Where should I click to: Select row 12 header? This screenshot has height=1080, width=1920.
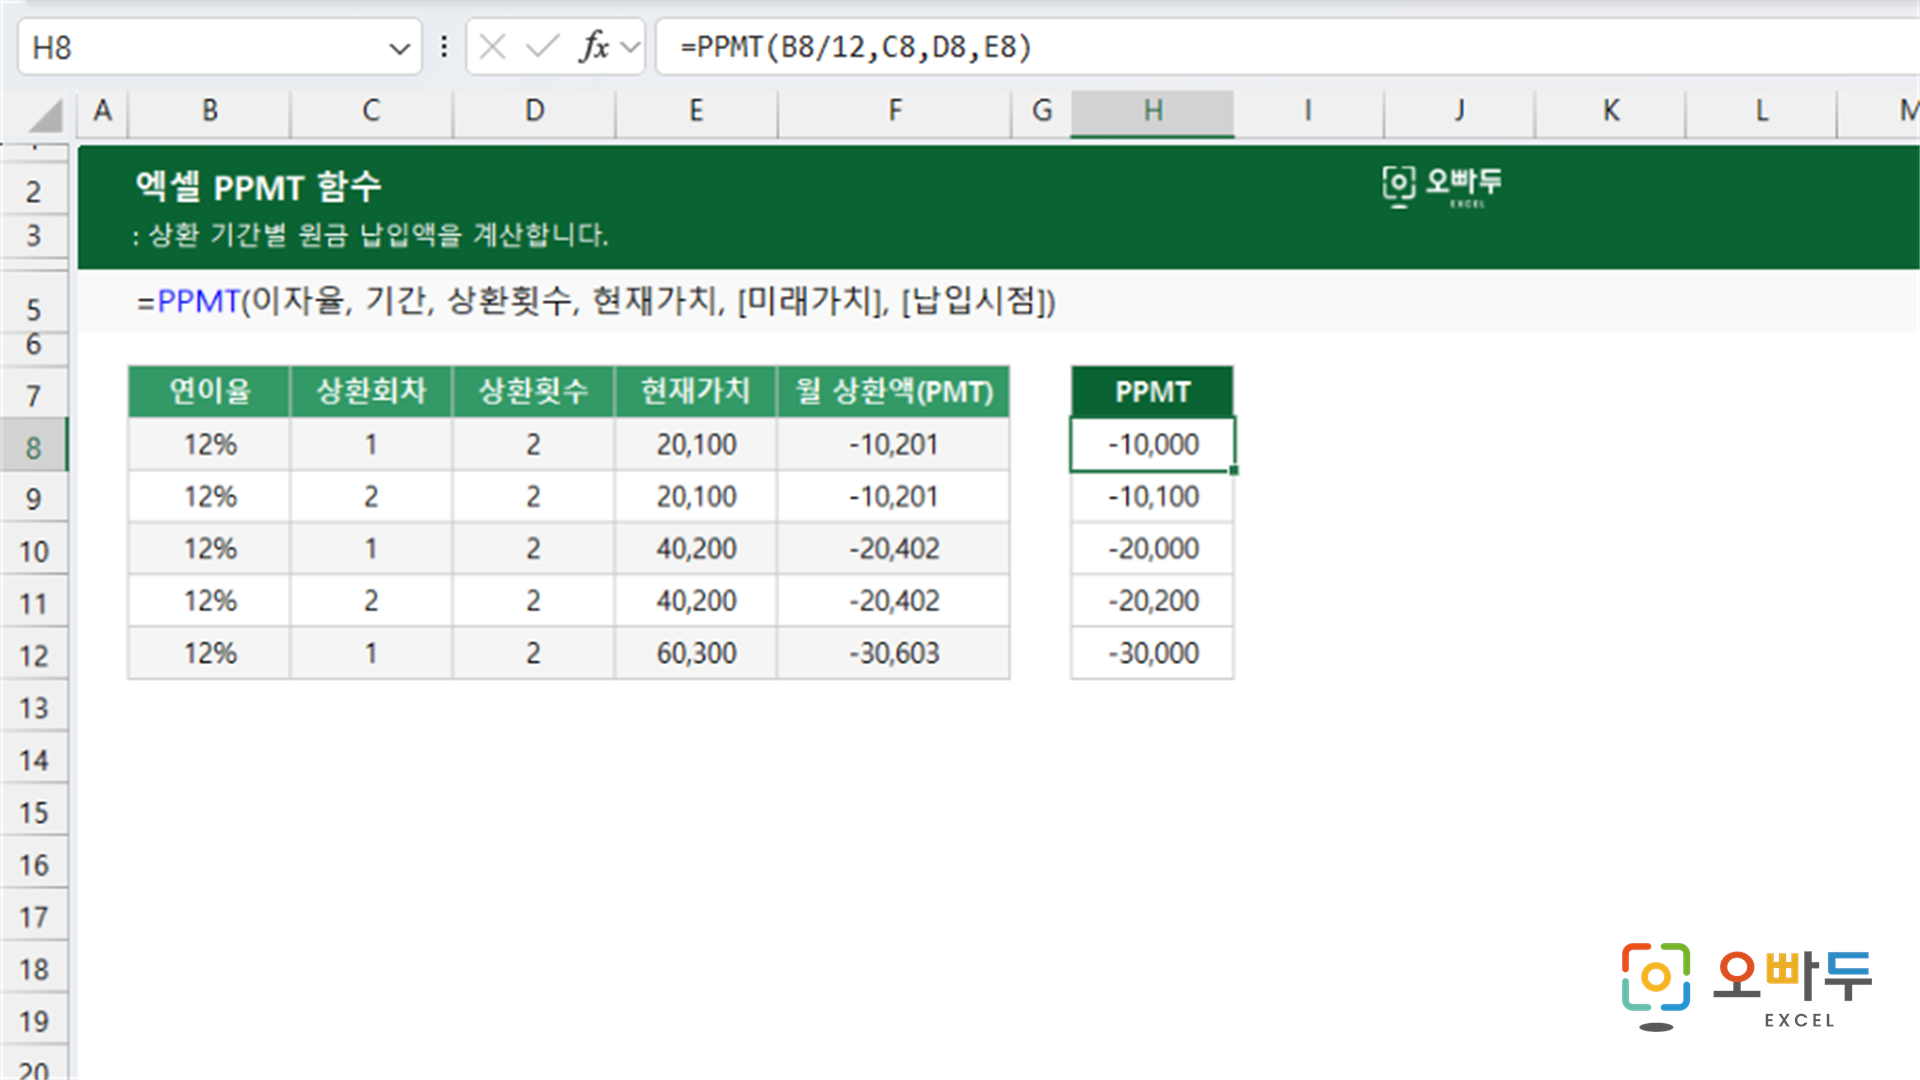[x=34, y=655]
